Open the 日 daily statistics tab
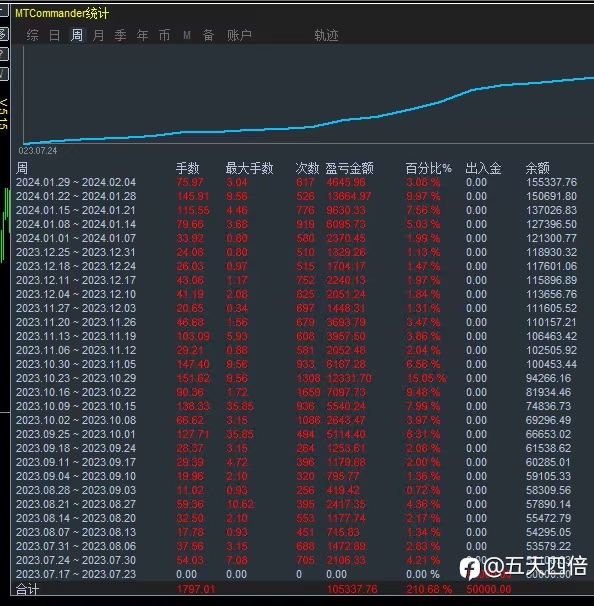 54,36
